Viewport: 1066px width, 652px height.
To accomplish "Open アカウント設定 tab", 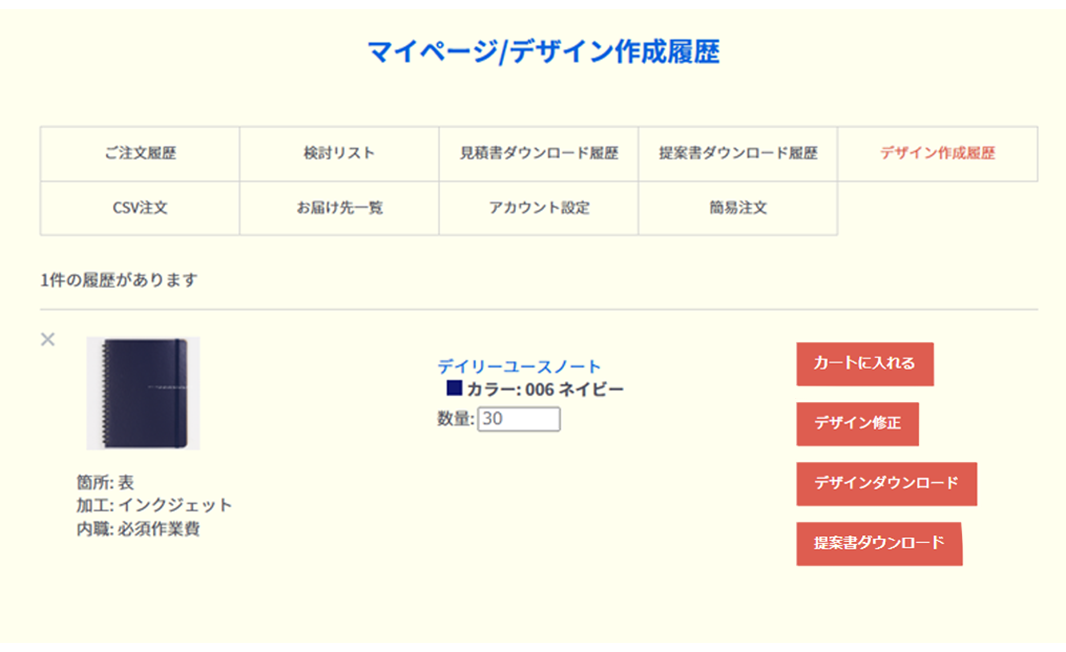I will [x=538, y=208].
